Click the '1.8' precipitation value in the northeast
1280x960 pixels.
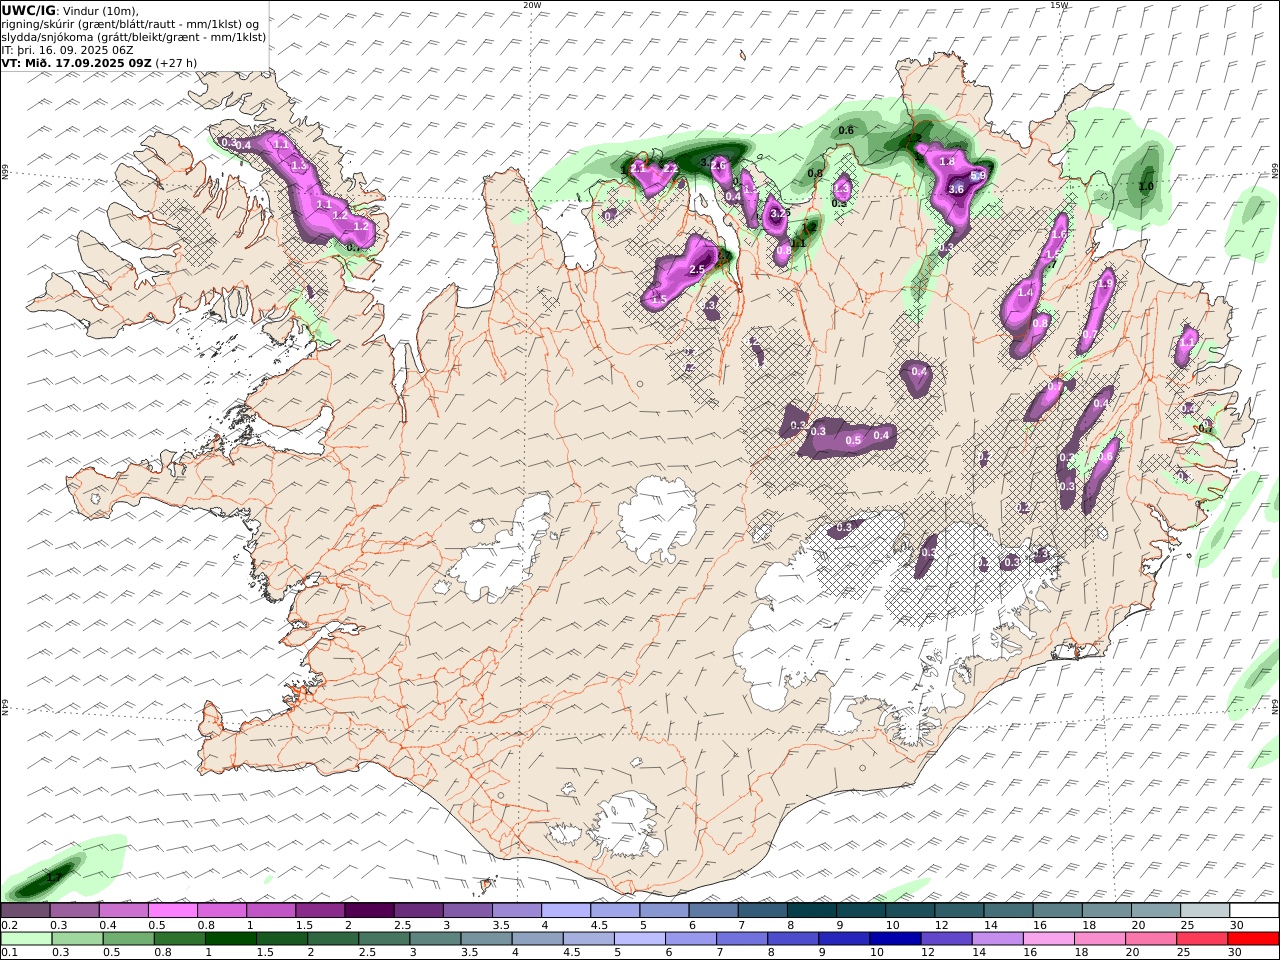(947, 161)
